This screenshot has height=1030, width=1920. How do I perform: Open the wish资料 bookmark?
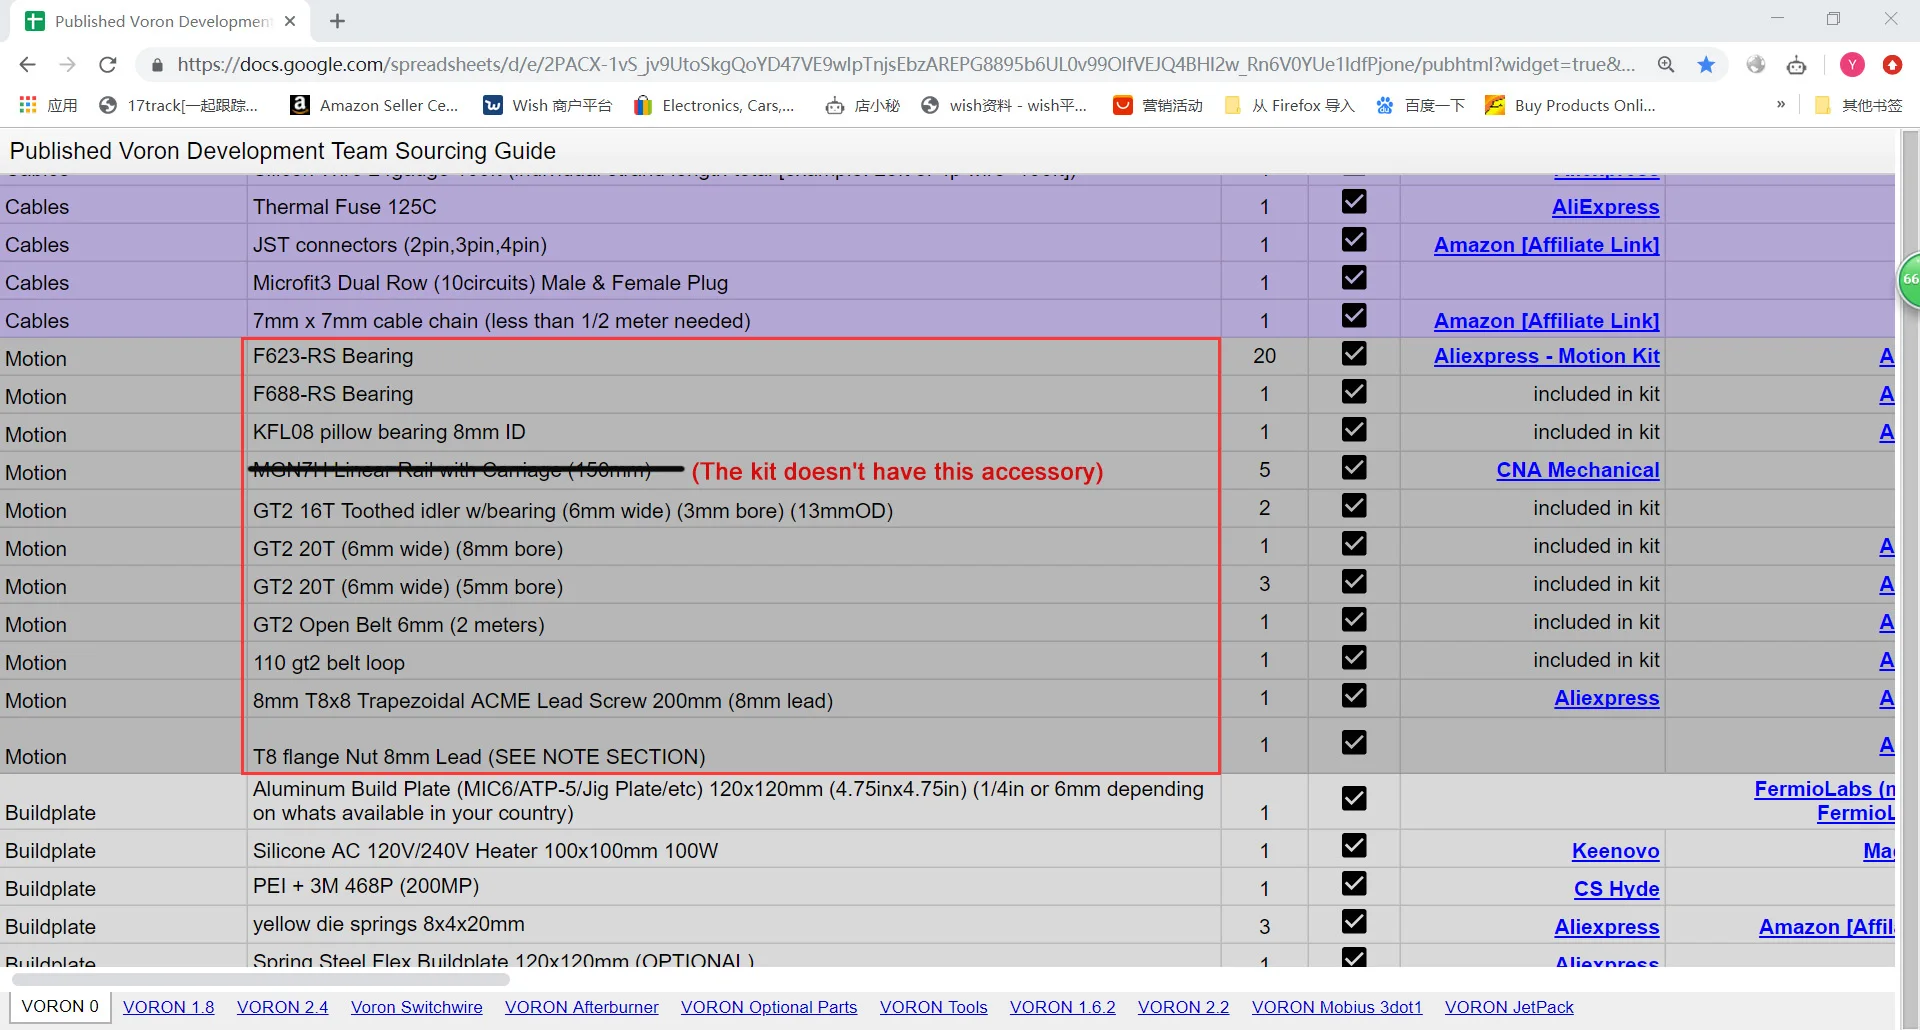tap(1004, 105)
